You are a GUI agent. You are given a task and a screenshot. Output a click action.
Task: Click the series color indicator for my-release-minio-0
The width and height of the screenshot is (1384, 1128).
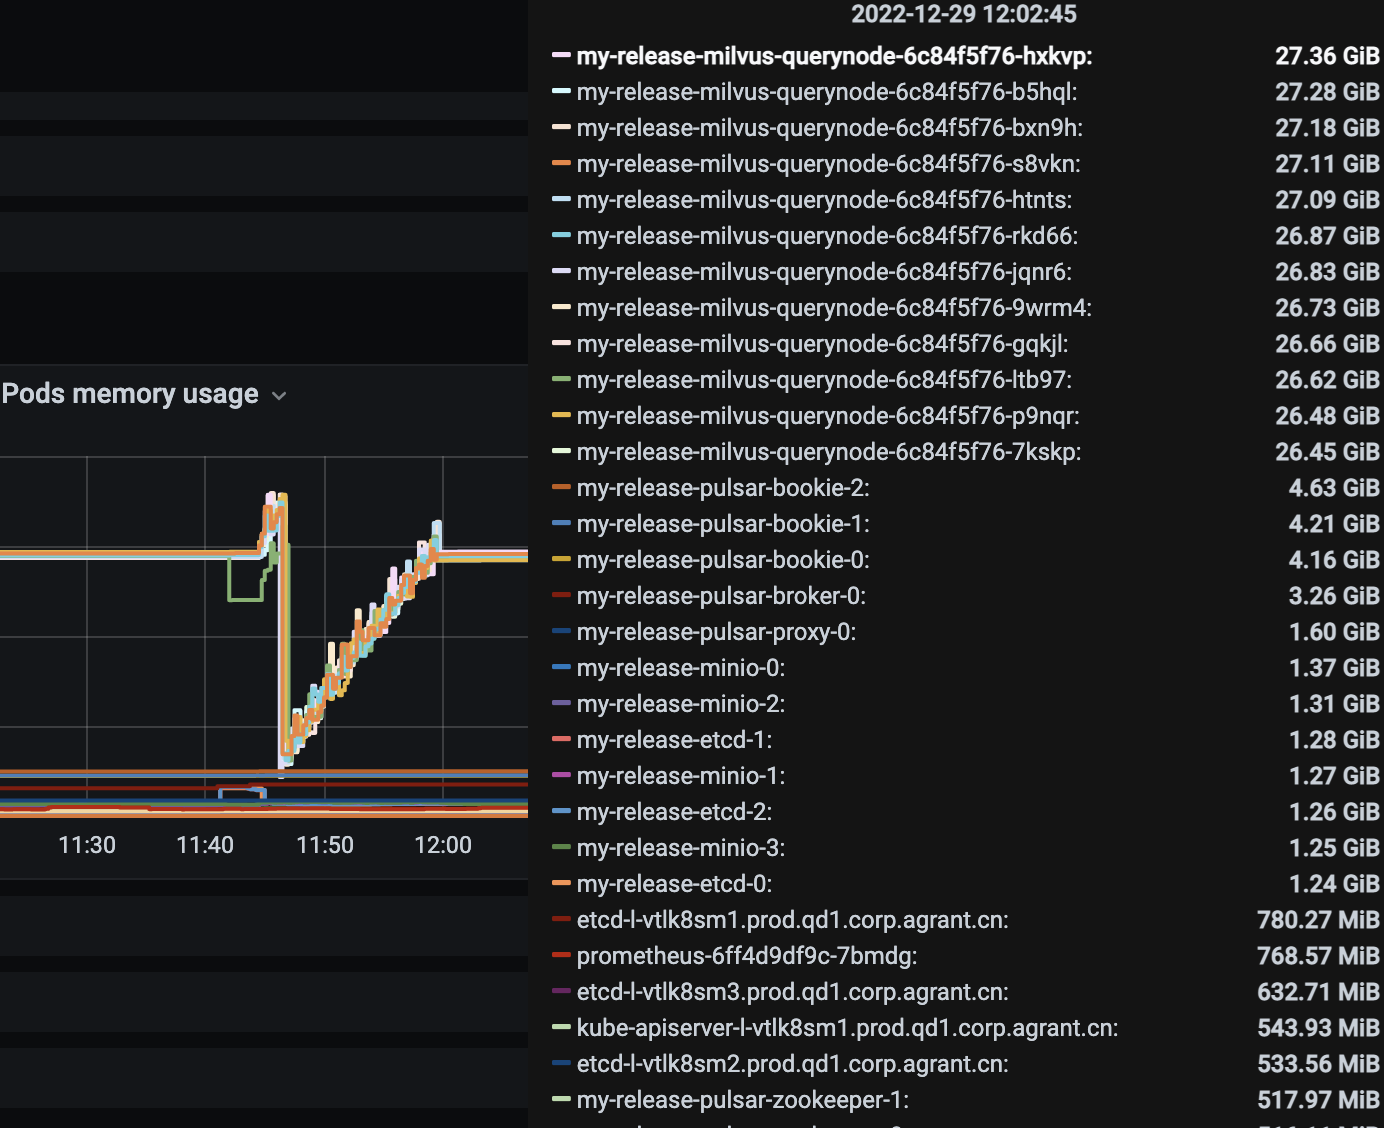(560, 668)
